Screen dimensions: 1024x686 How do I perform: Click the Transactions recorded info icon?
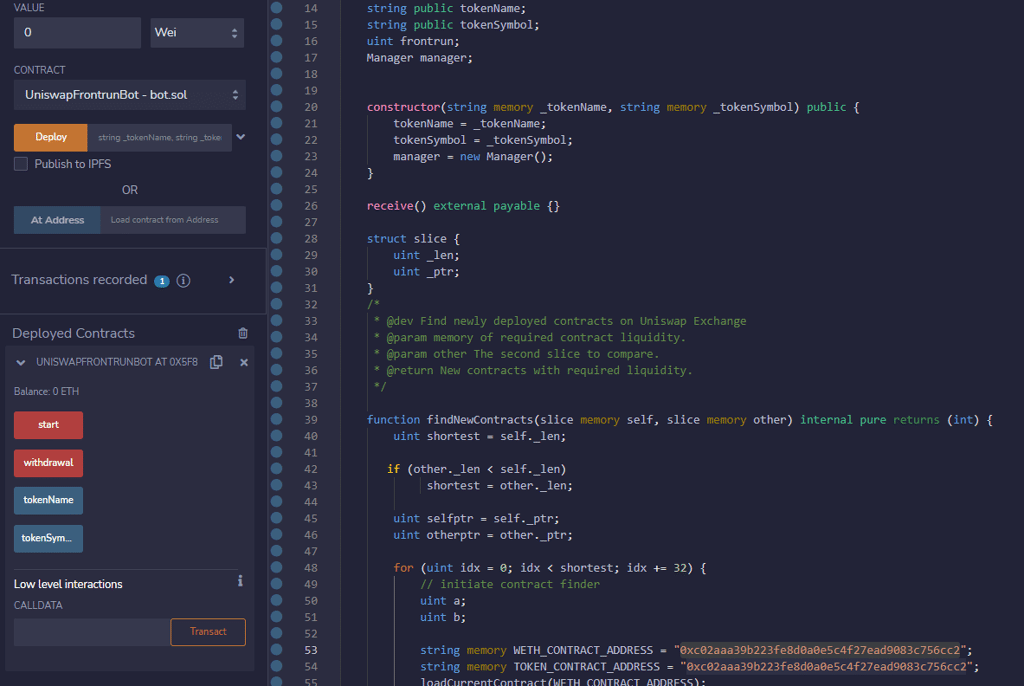[184, 281]
